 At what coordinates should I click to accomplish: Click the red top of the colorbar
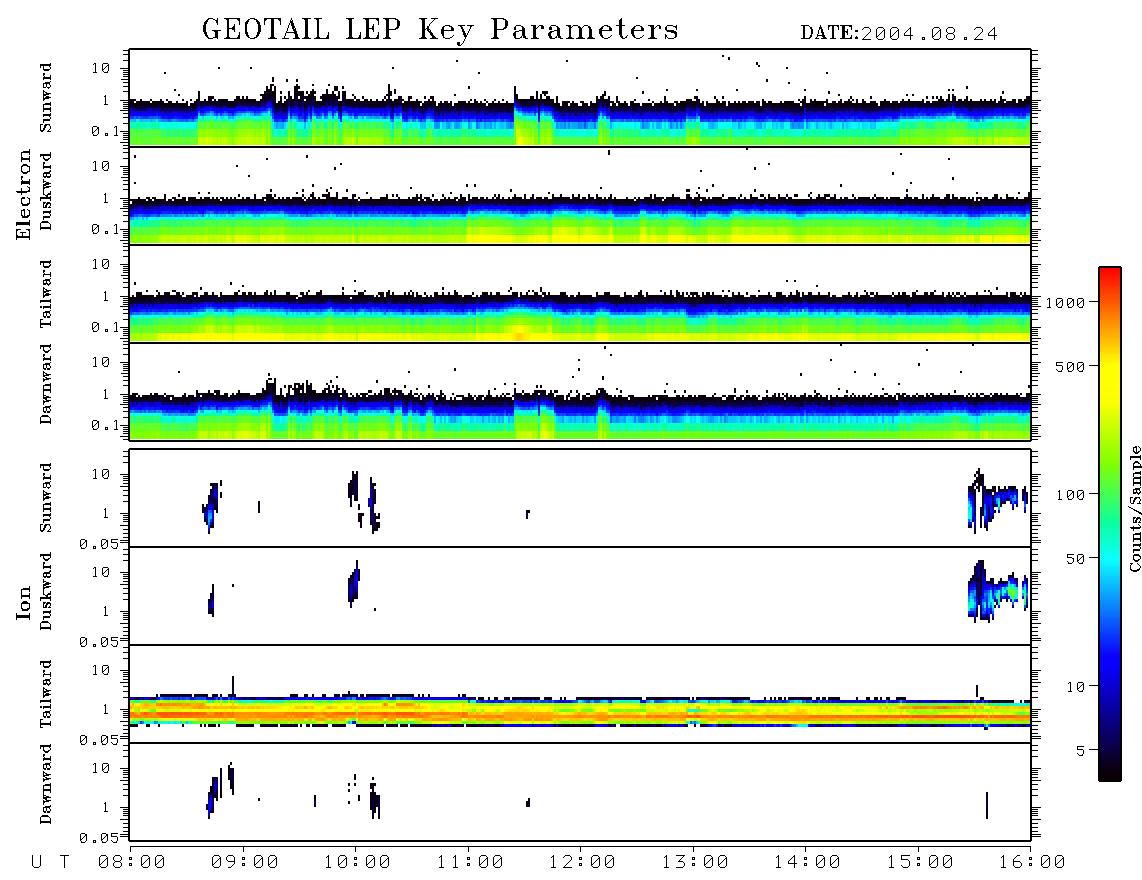[x=1109, y=275]
